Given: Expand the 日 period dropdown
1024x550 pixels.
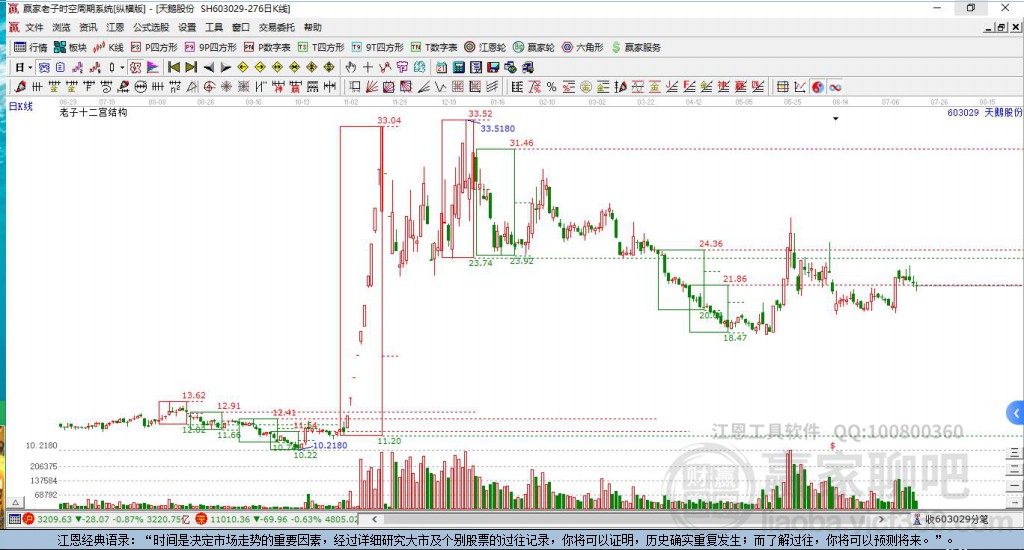Looking at the screenshot, I should point(30,67).
